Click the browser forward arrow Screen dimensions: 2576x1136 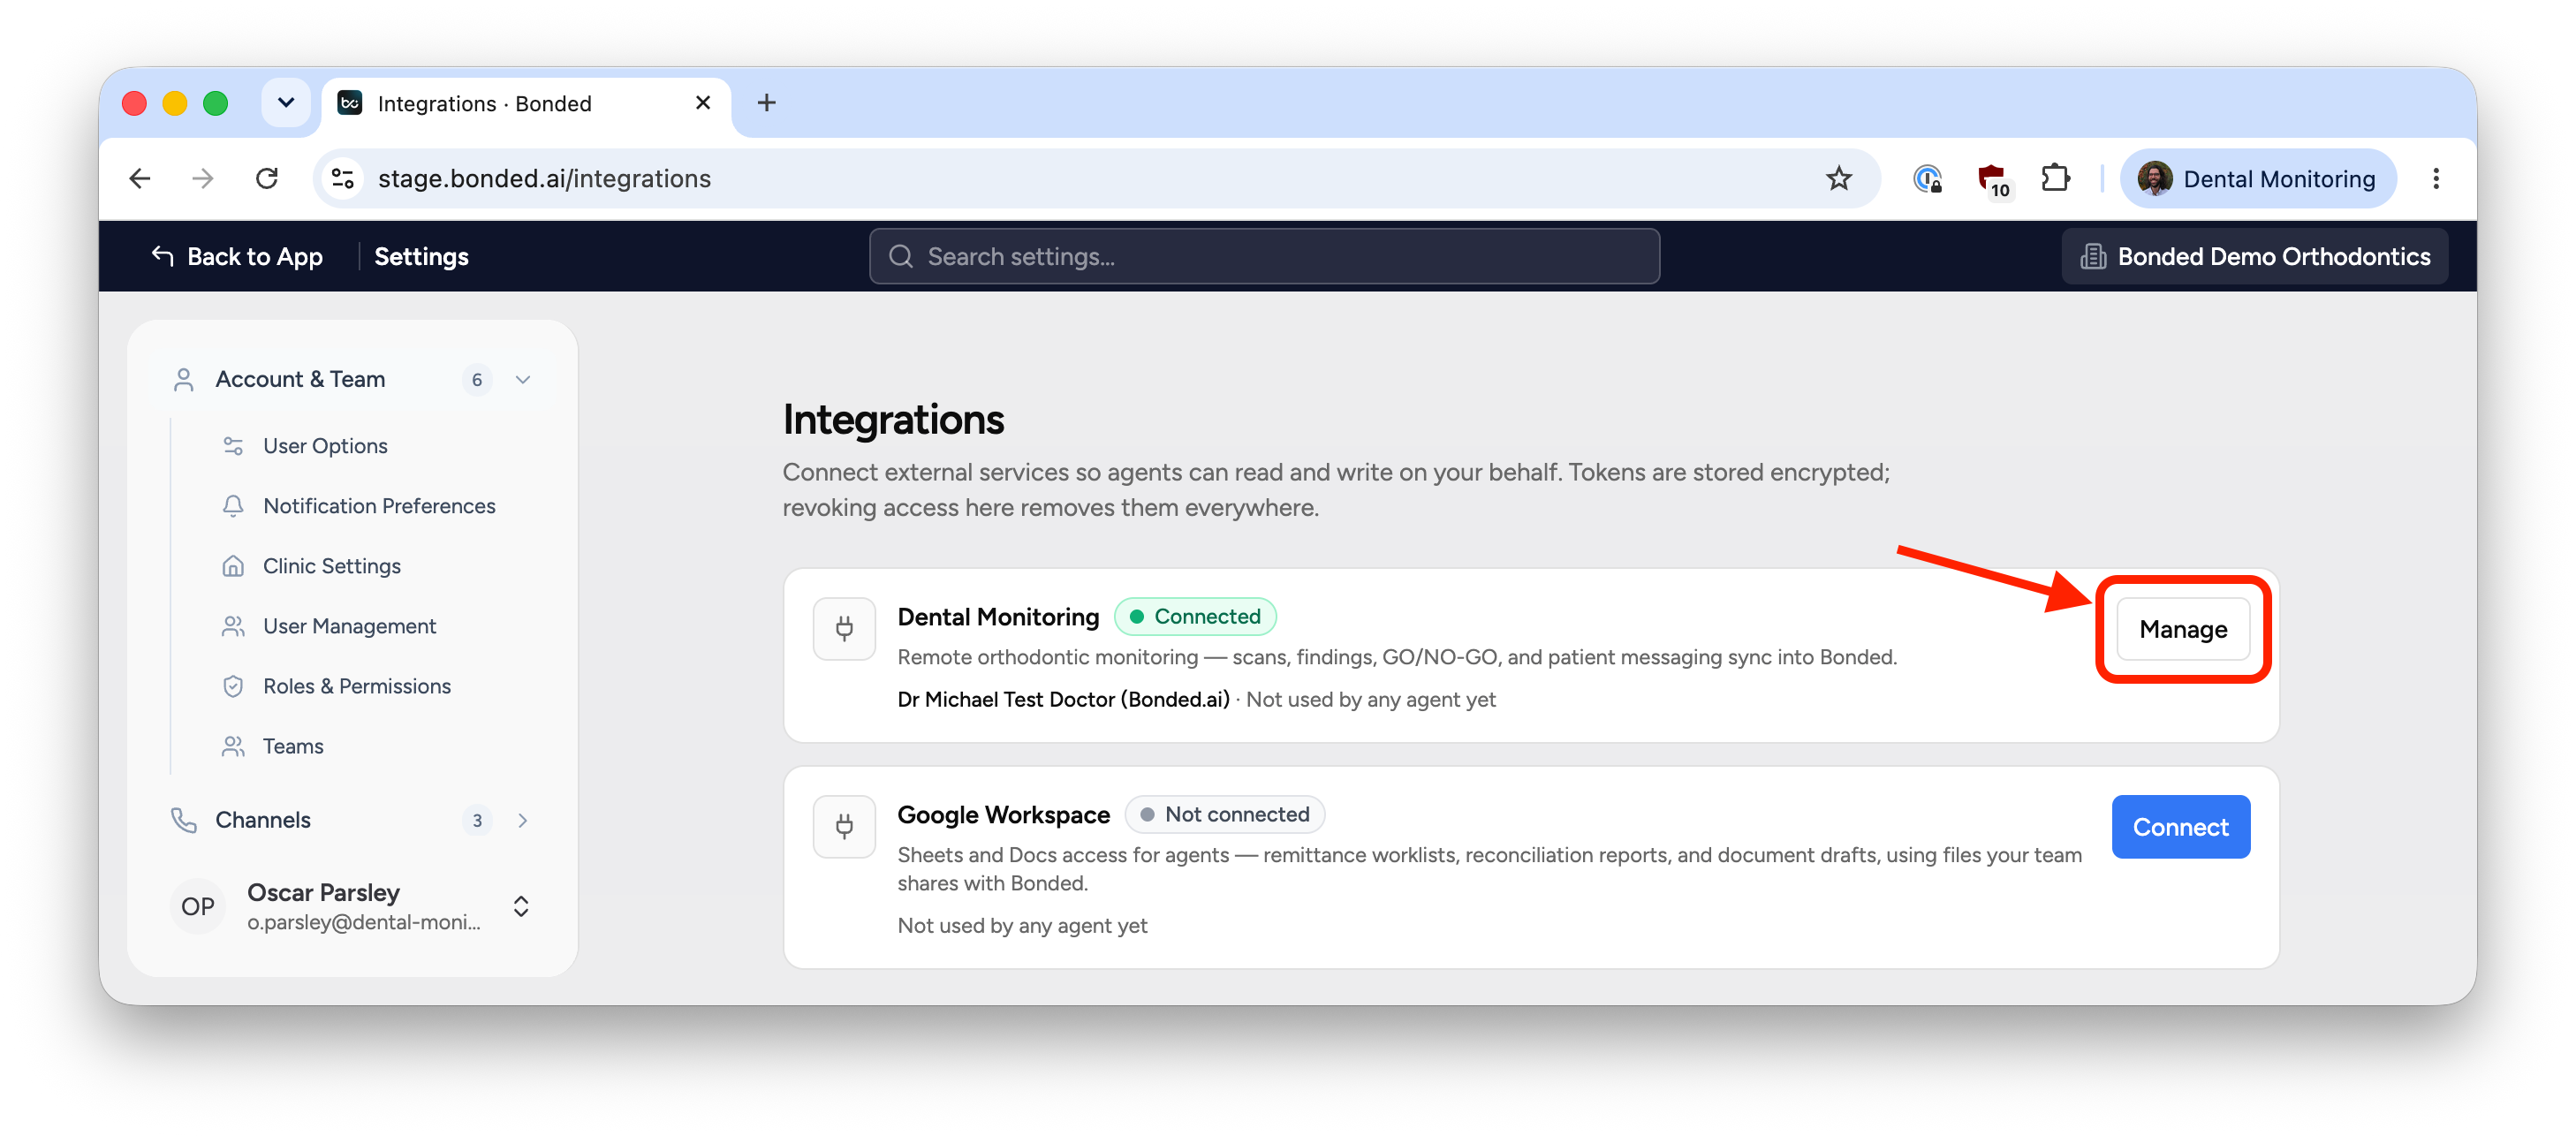point(203,178)
